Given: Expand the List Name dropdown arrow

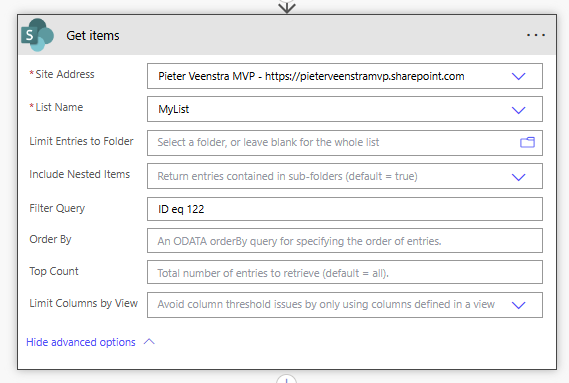Looking at the screenshot, I should [x=518, y=110].
